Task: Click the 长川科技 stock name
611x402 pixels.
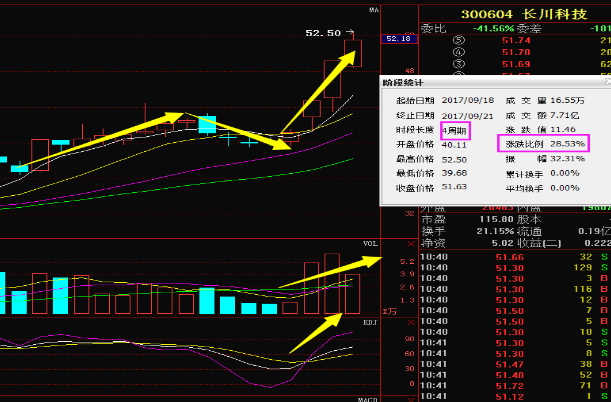Action: pos(551,14)
